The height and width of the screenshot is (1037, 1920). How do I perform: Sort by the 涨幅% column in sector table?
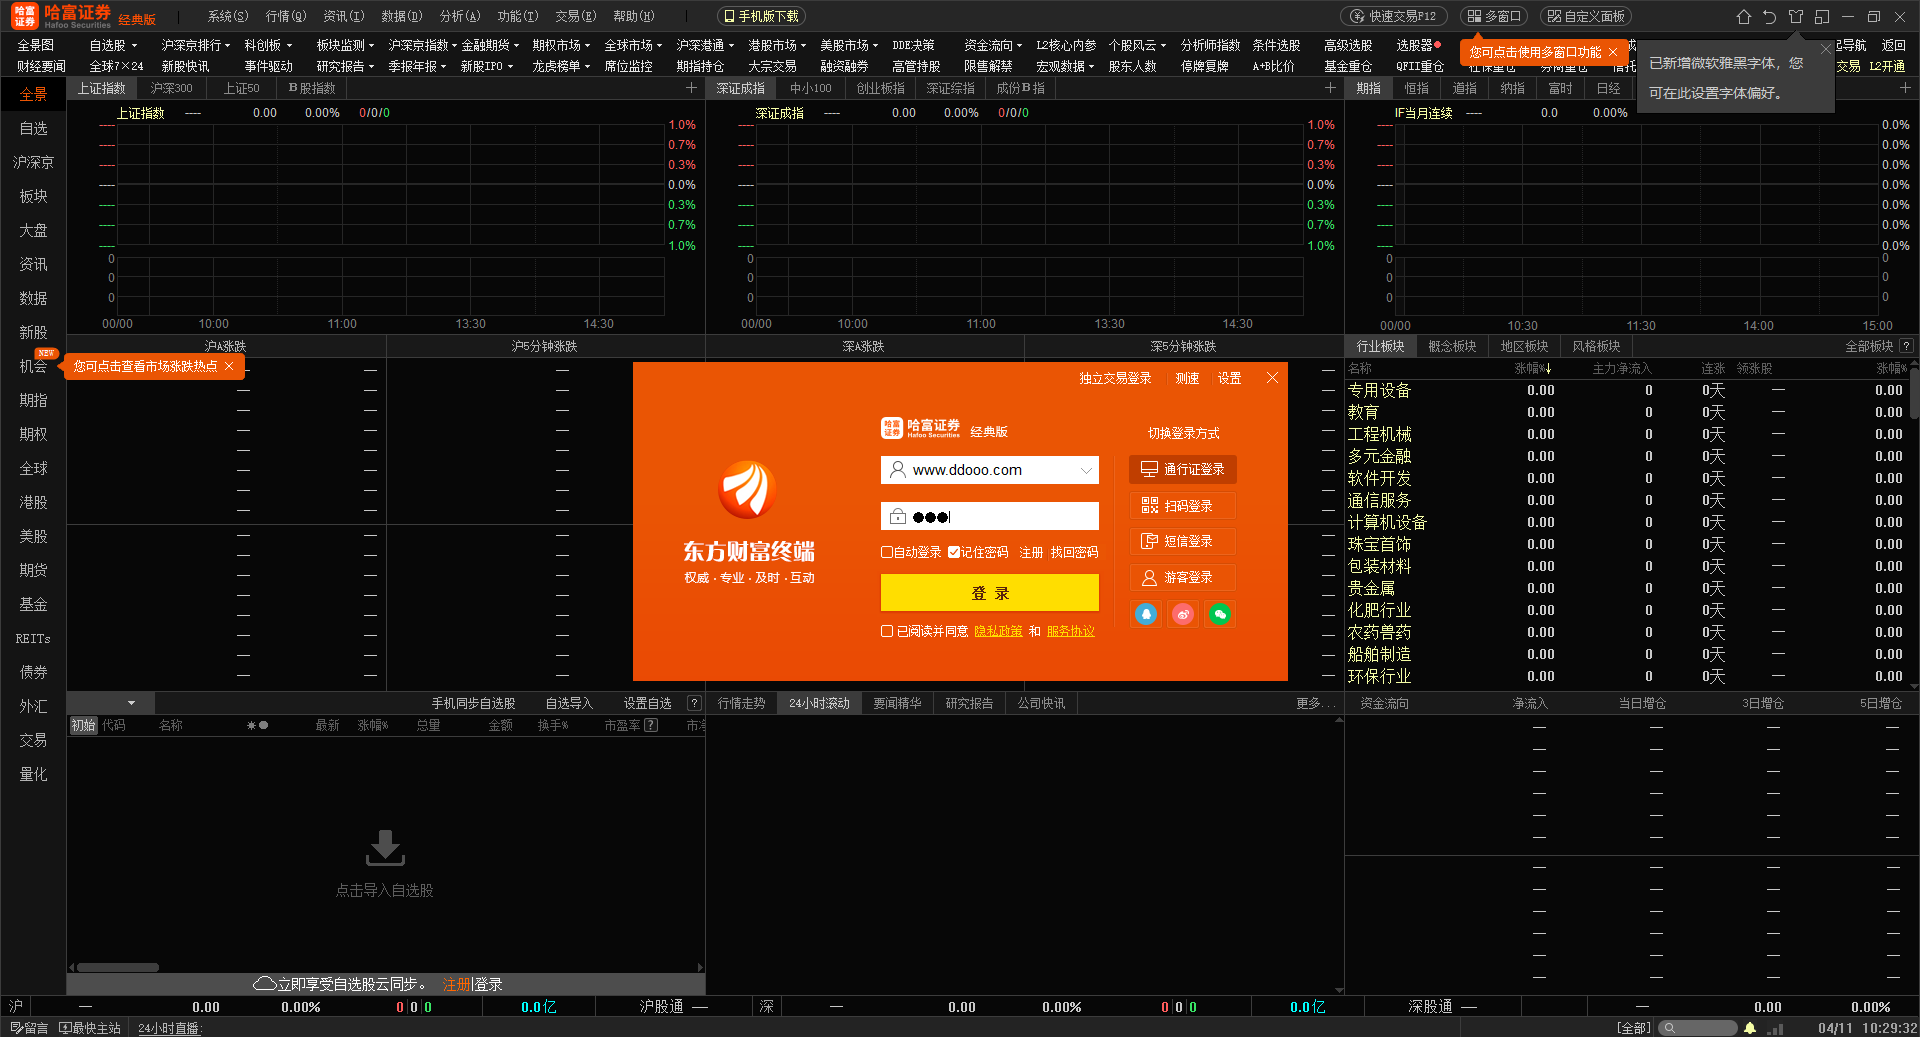pos(1533,369)
